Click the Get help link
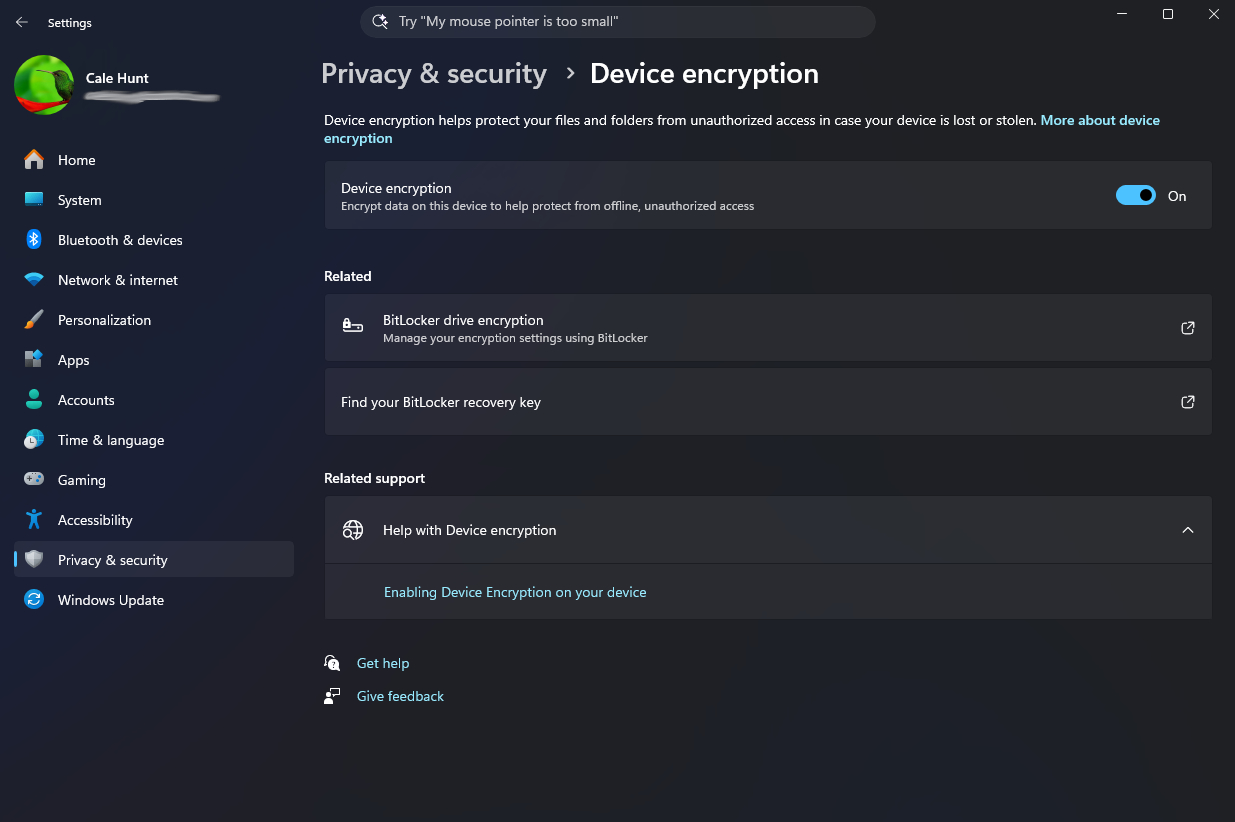The height and width of the screenshot is (822, 1235). (x=383, y=663)
